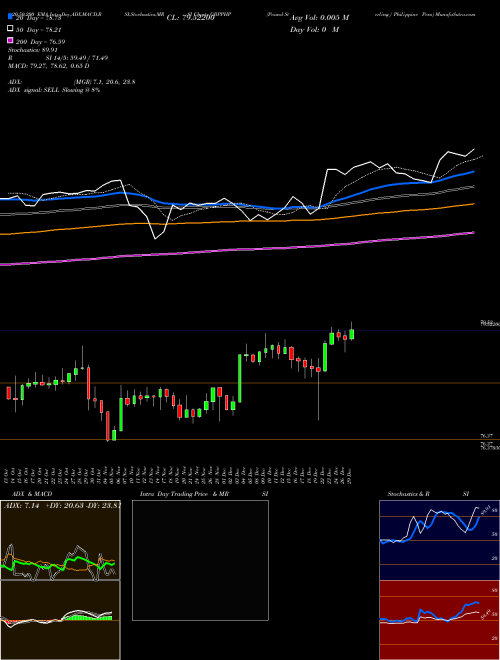Click the '(MGR) 7.1, 20.6, 23.8' ADX values

104,82
